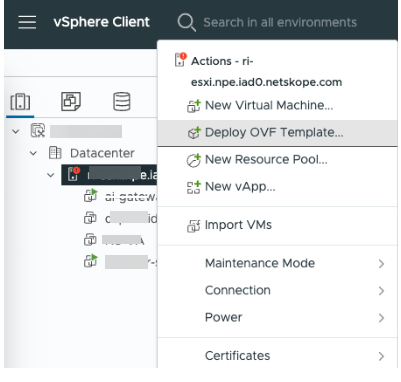Open the hamburger navigation menu
Screen dimensions: 401x382
click(27, 22)
